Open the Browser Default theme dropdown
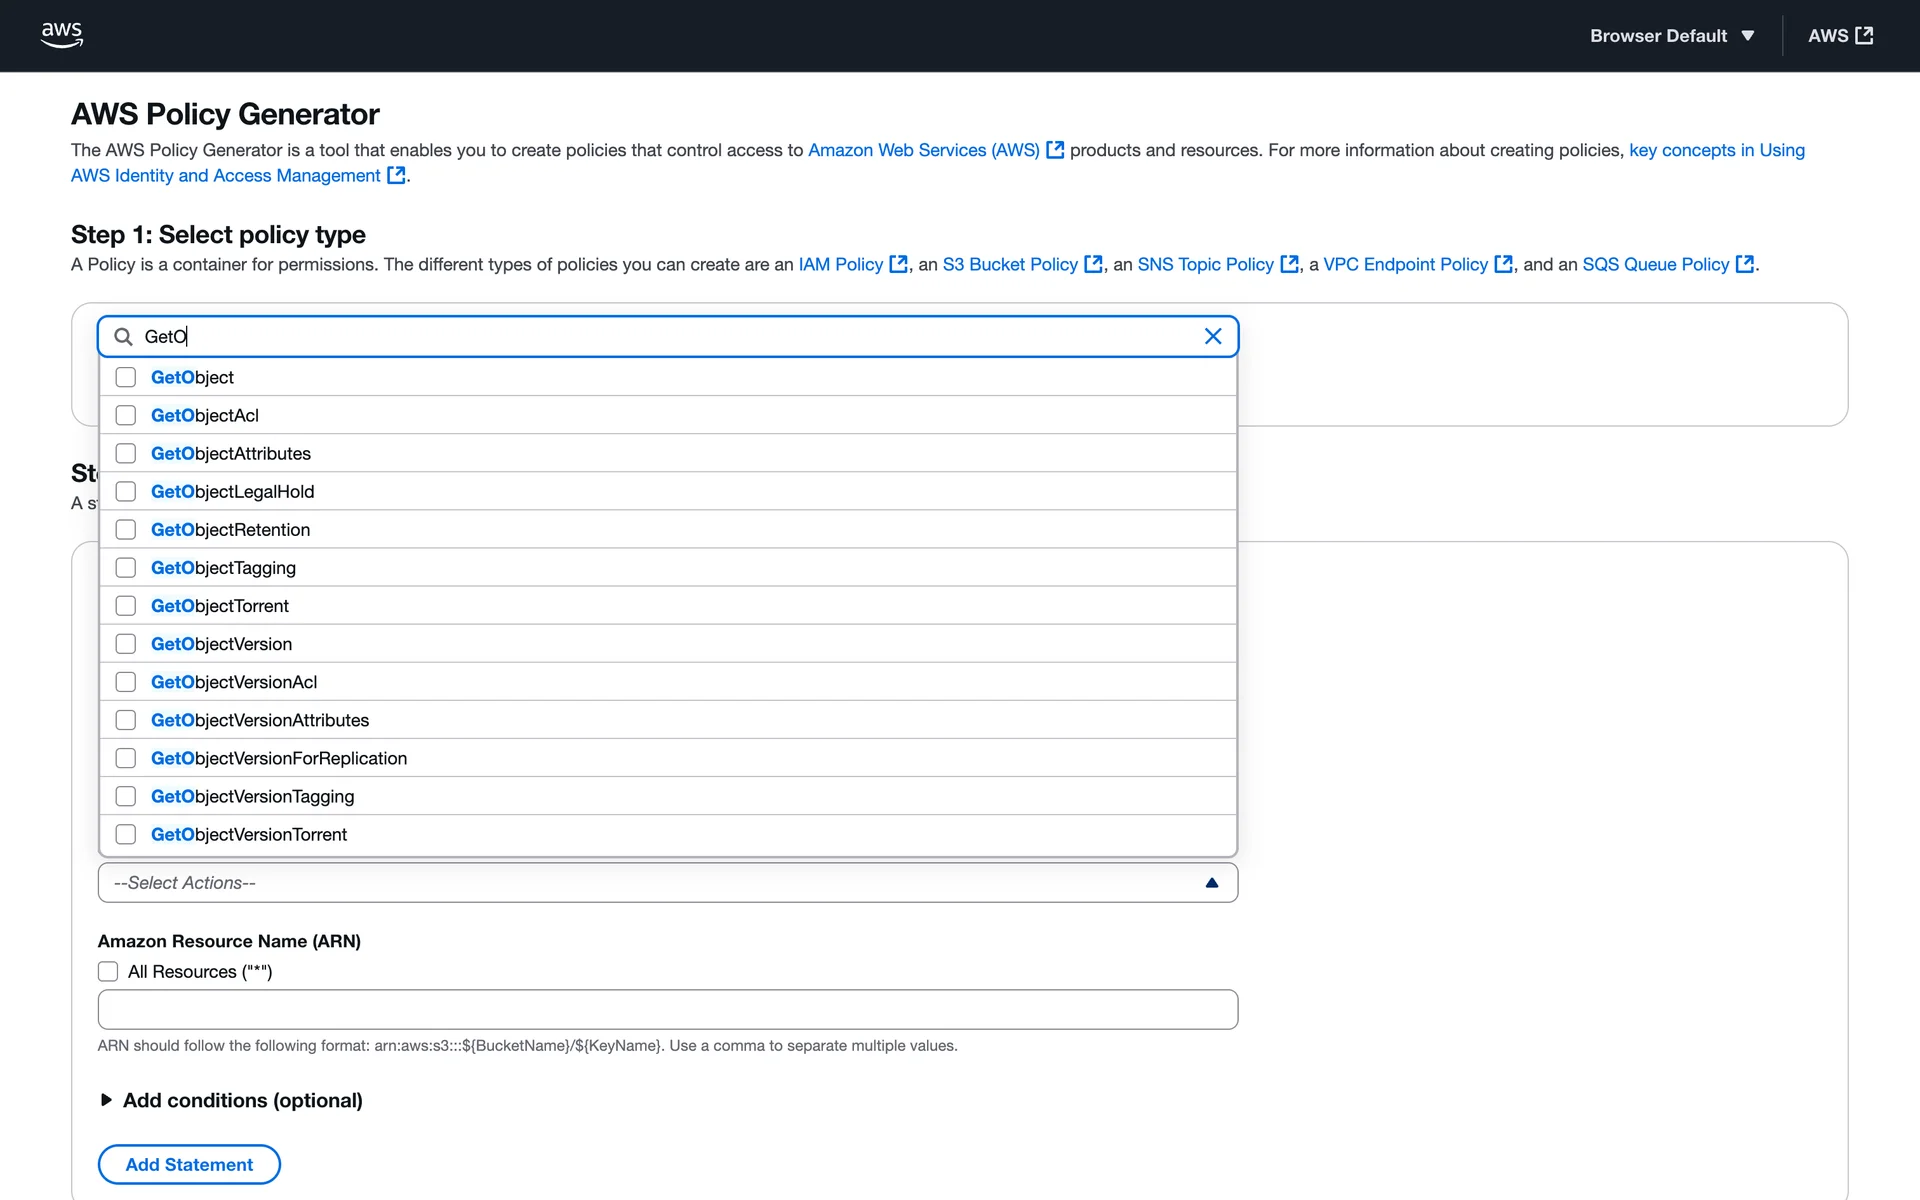The width and height of the screenshot is (1920, 1200). (x=1672, y=36)
